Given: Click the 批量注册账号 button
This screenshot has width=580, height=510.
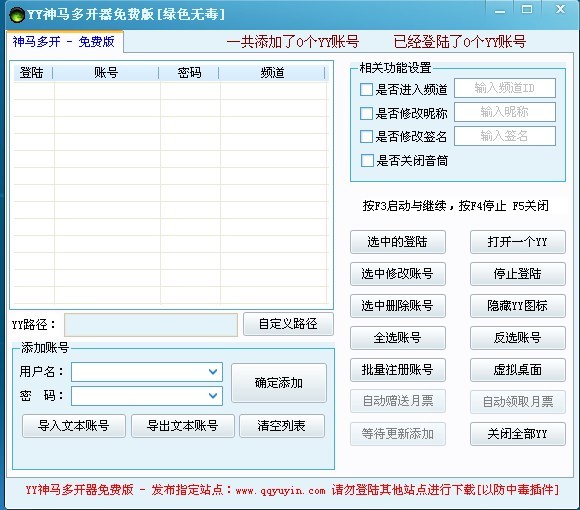Looking at the screenshot, I should 398,369.
